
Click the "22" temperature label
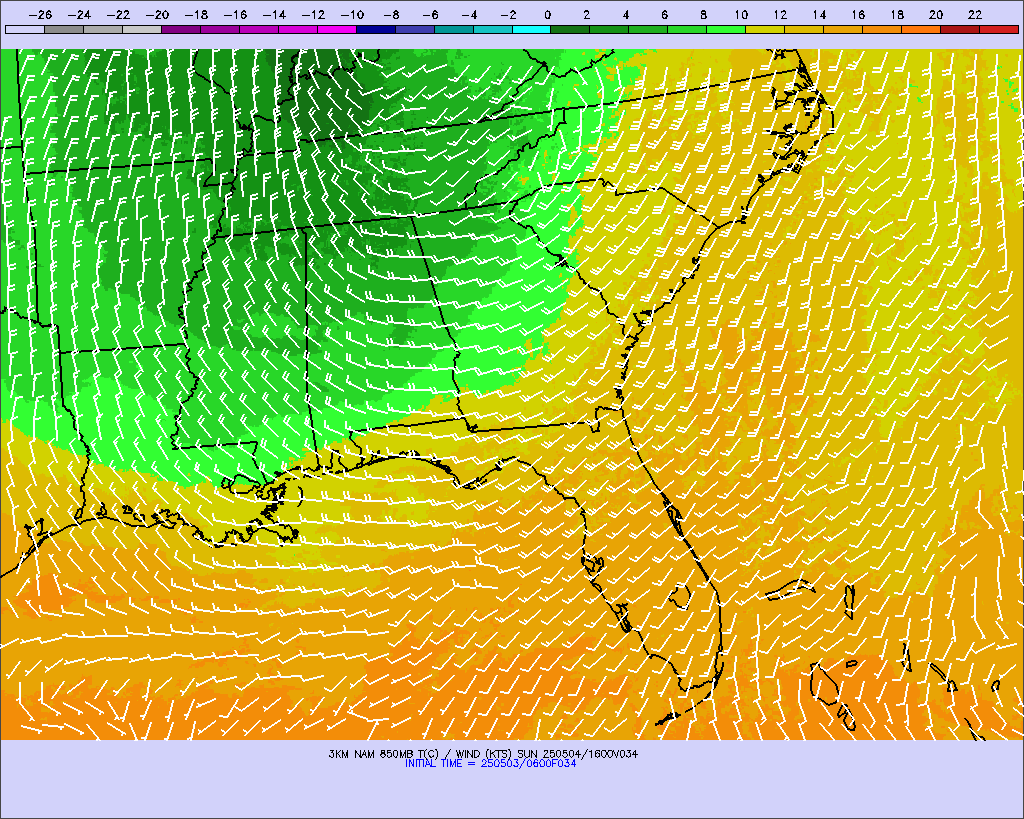[975, 14]
